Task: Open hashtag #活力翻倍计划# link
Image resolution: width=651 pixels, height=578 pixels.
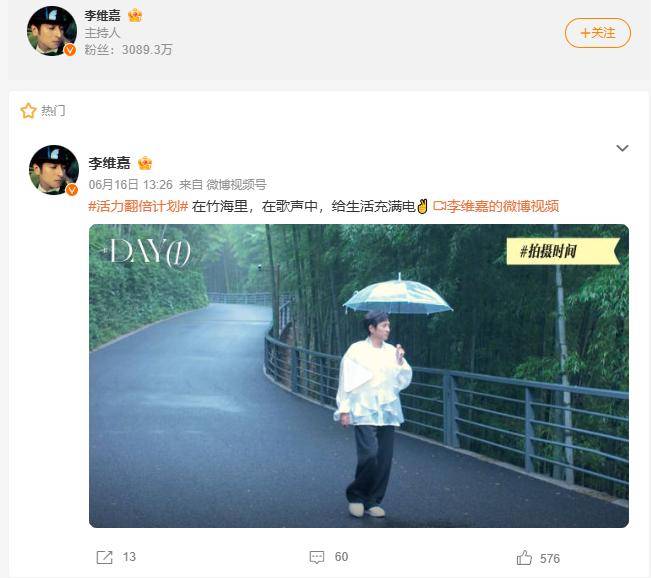Action: pos(138,206)
